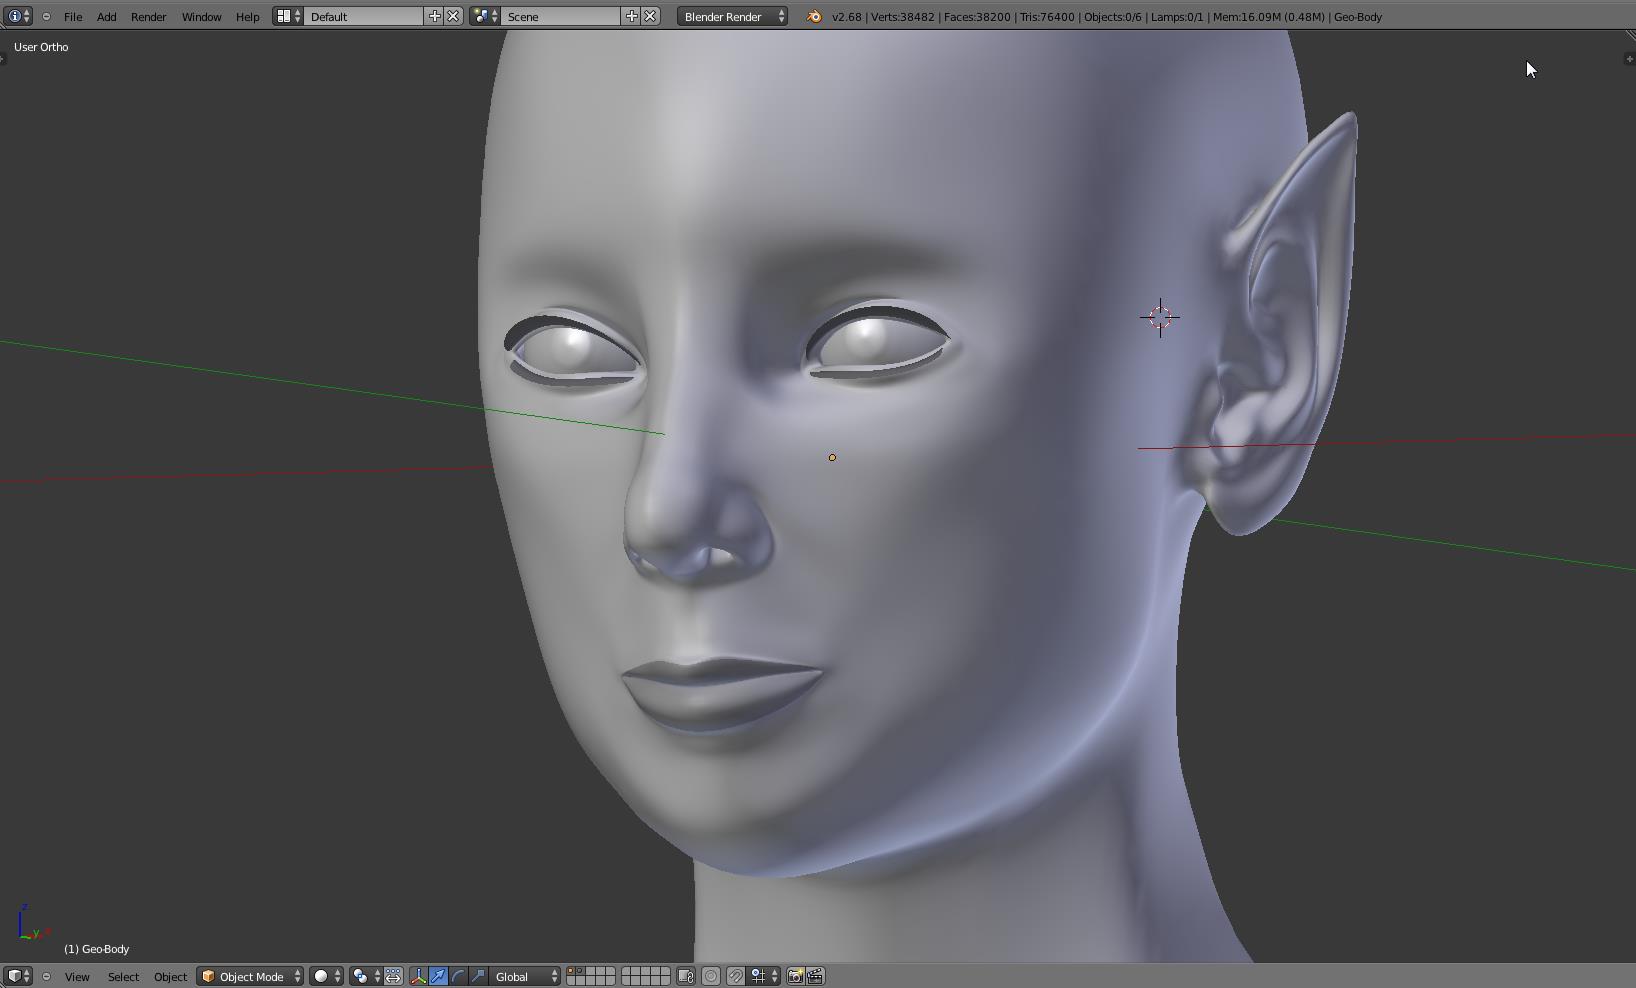Select the translate manipulator arrow
This screenshot has height=988, width=1636.
438,976
